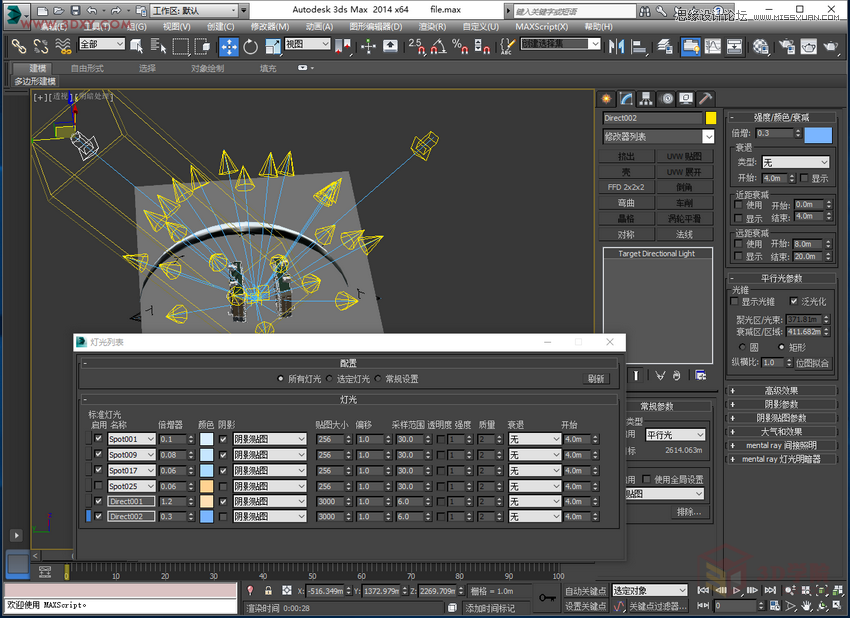This screenshot has height=618, width=850.
Task: Click the UVW 贴图 modifier button
Action: 685,156
